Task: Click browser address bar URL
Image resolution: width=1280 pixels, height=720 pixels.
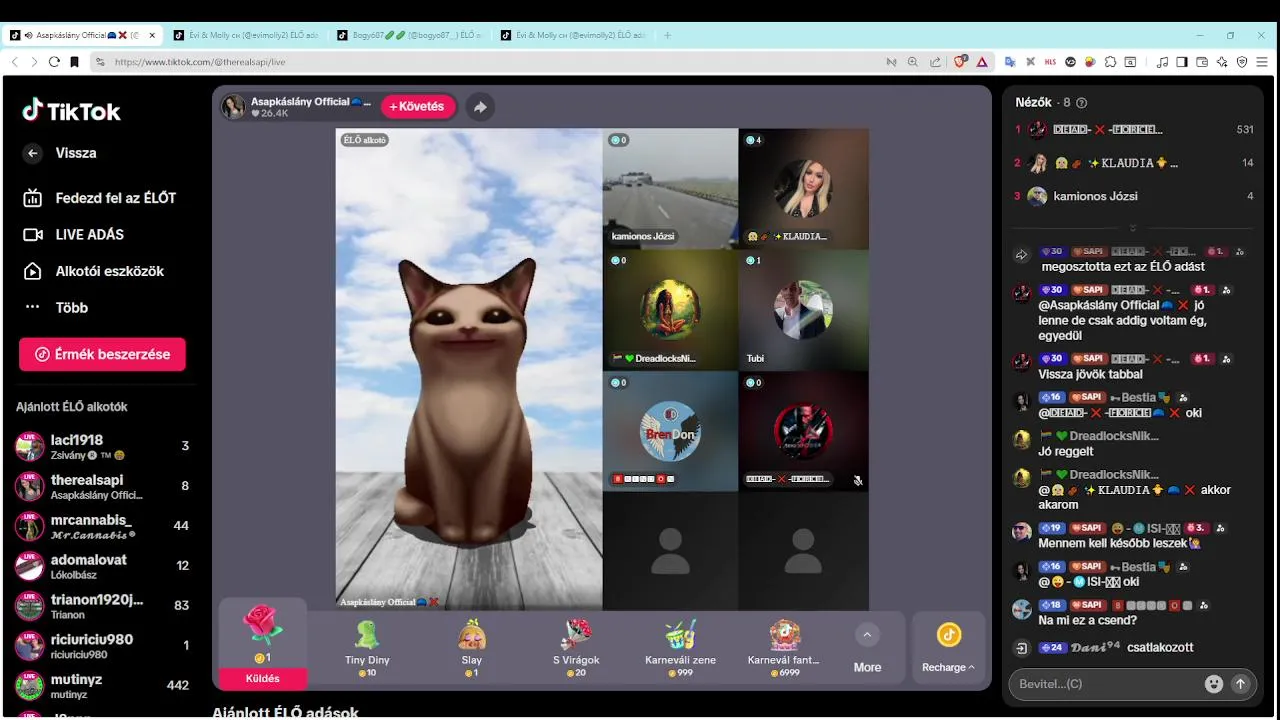Action: [x=200, y=62]
